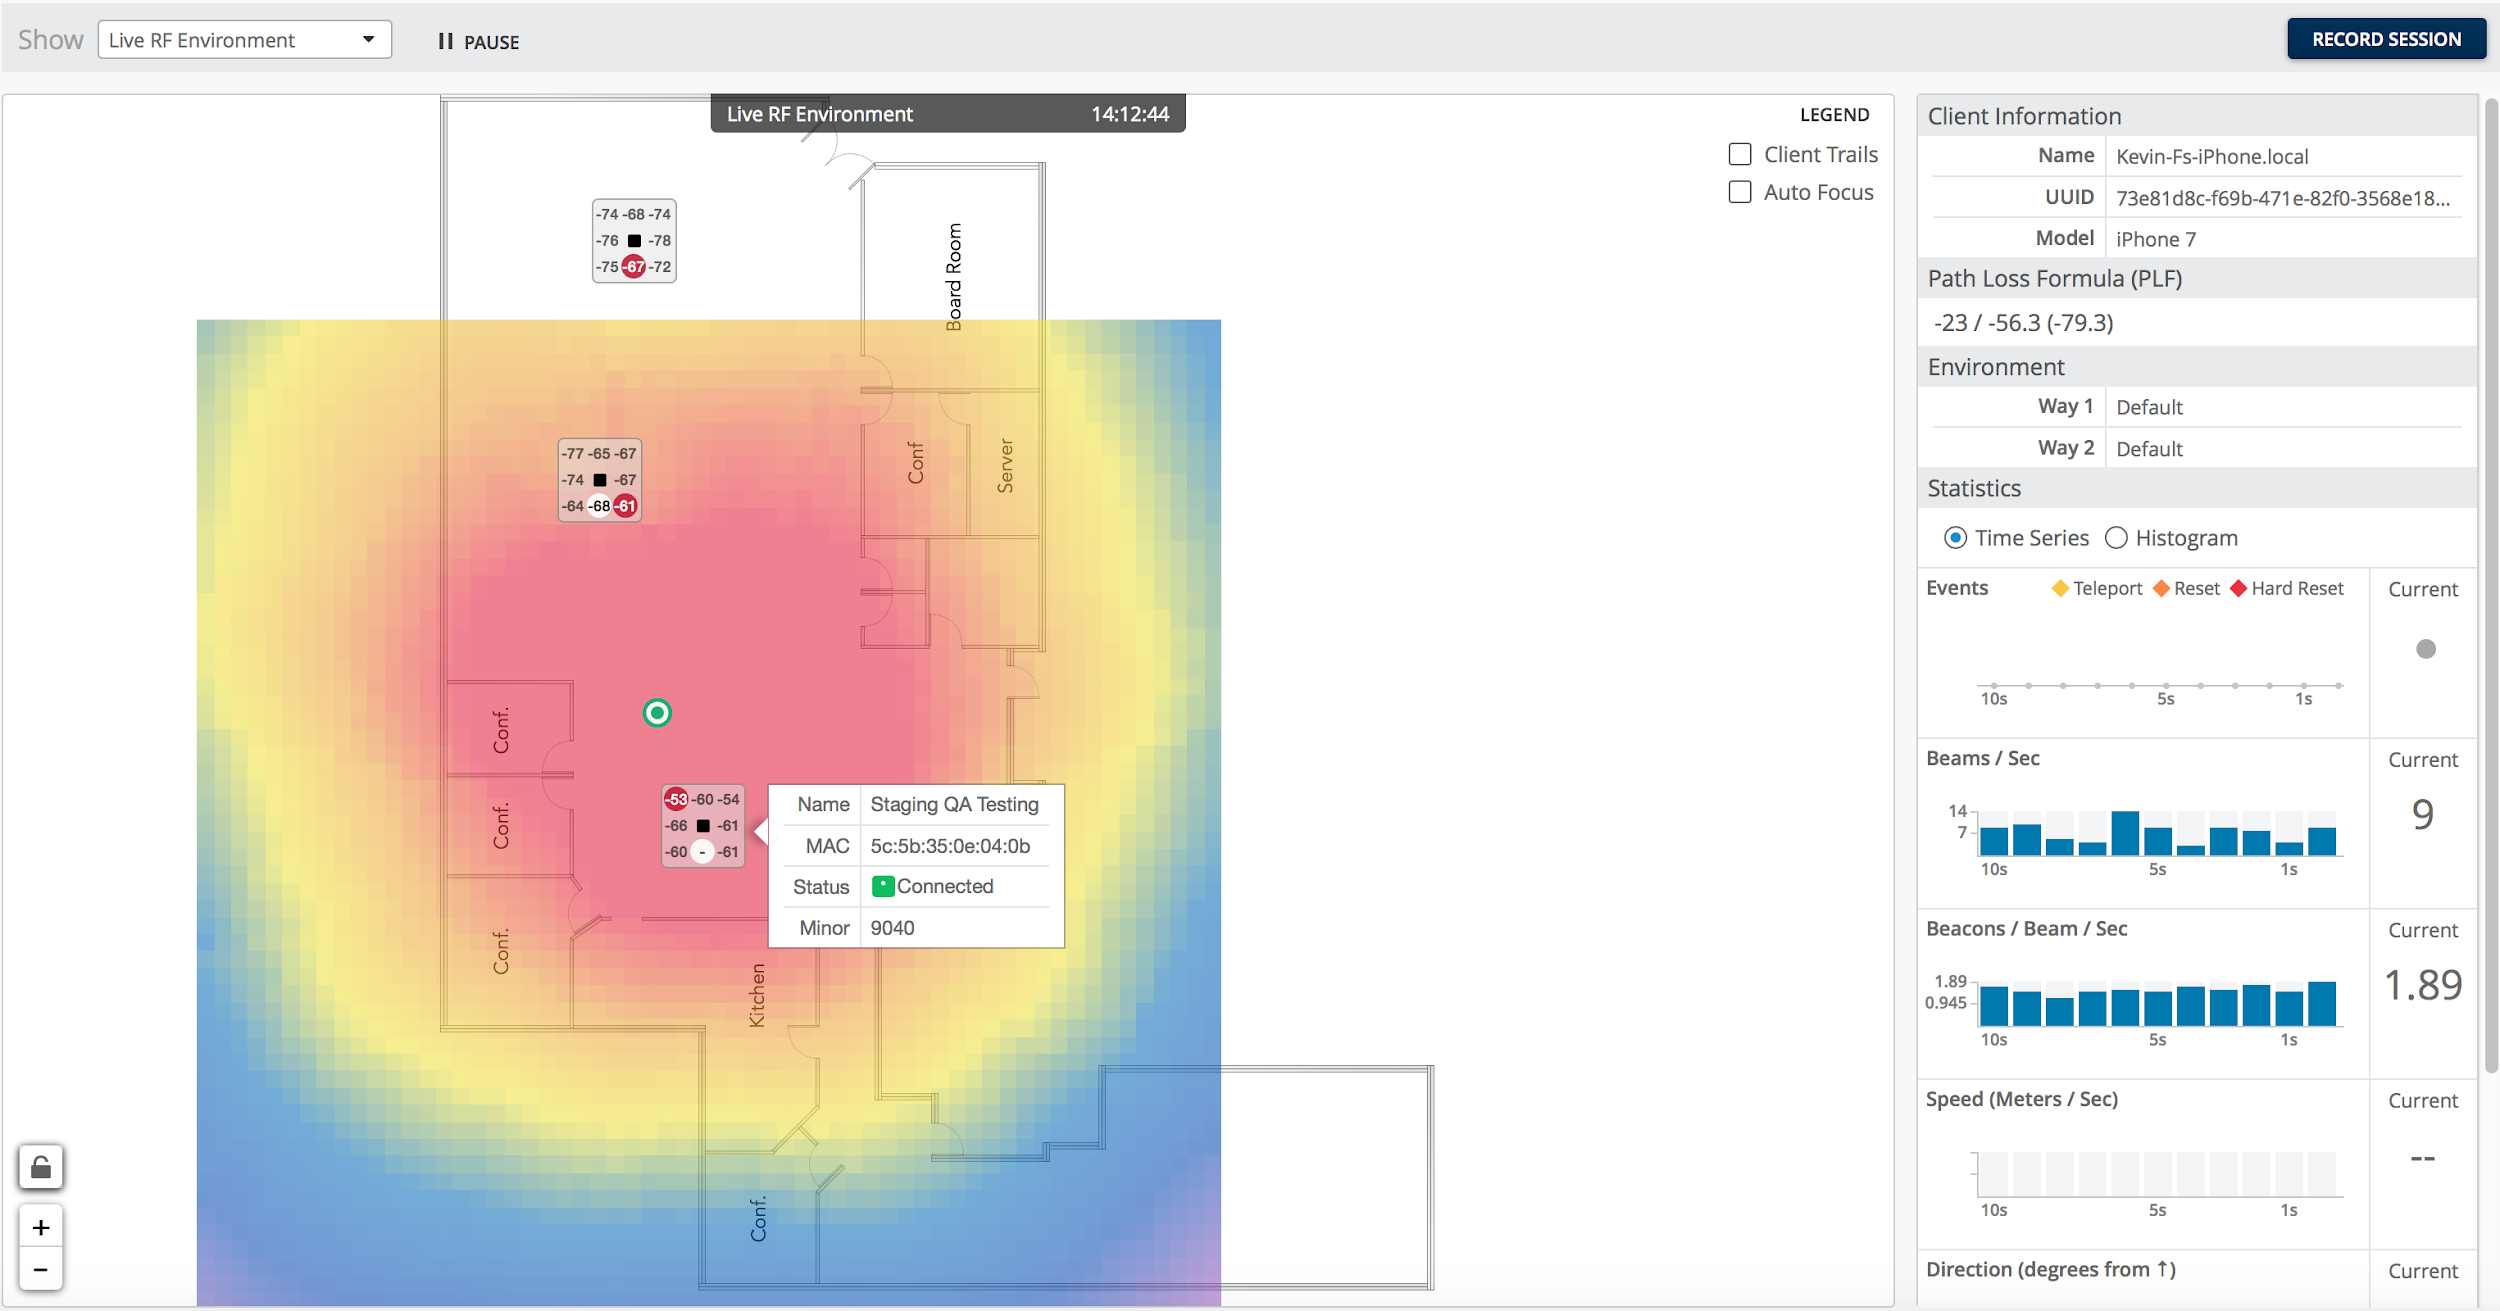2500x1311 pixels.
Task: Click the map lock icon
Action: point(41,1167)
